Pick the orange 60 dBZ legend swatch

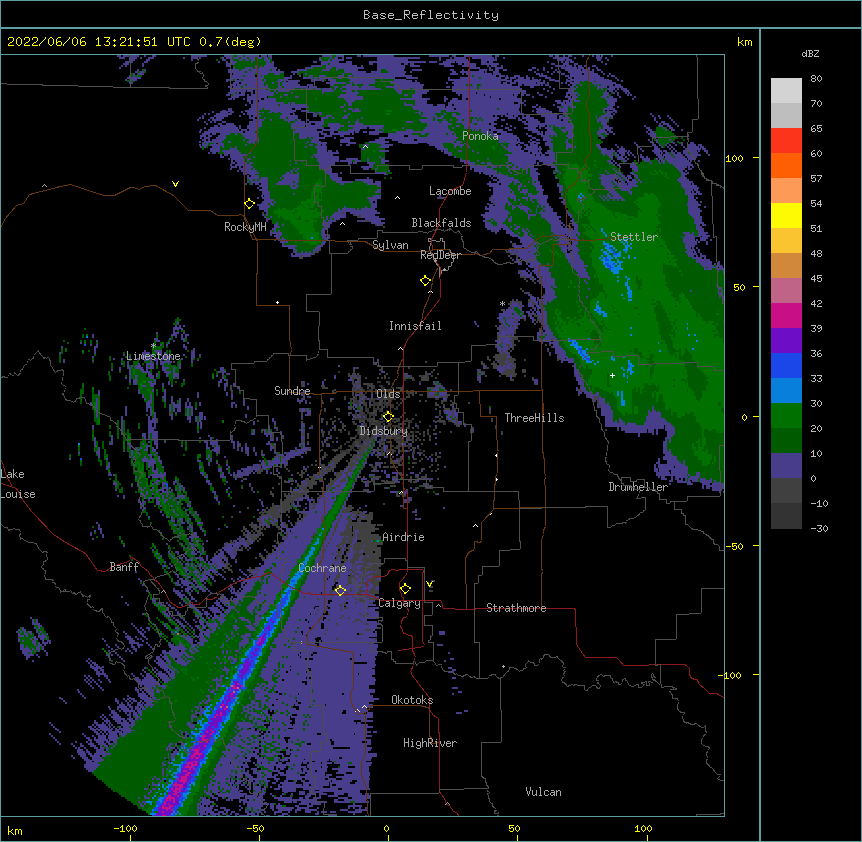pos(786,165)
